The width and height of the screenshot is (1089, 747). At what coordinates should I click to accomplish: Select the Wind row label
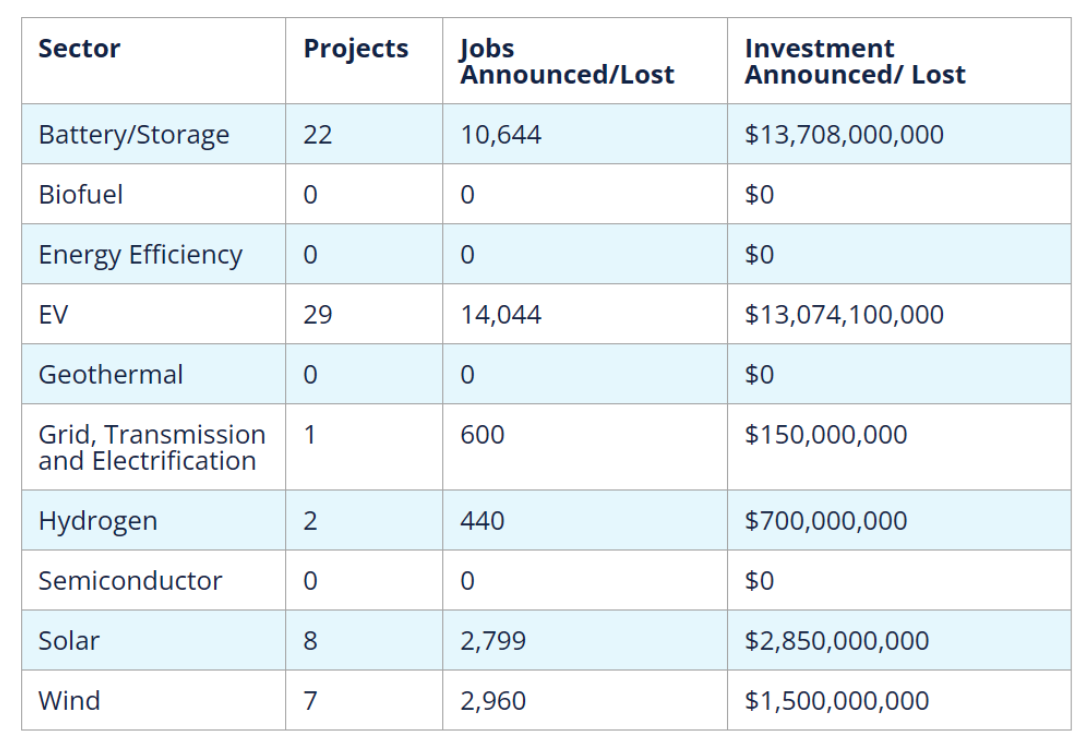coord(69,701)
